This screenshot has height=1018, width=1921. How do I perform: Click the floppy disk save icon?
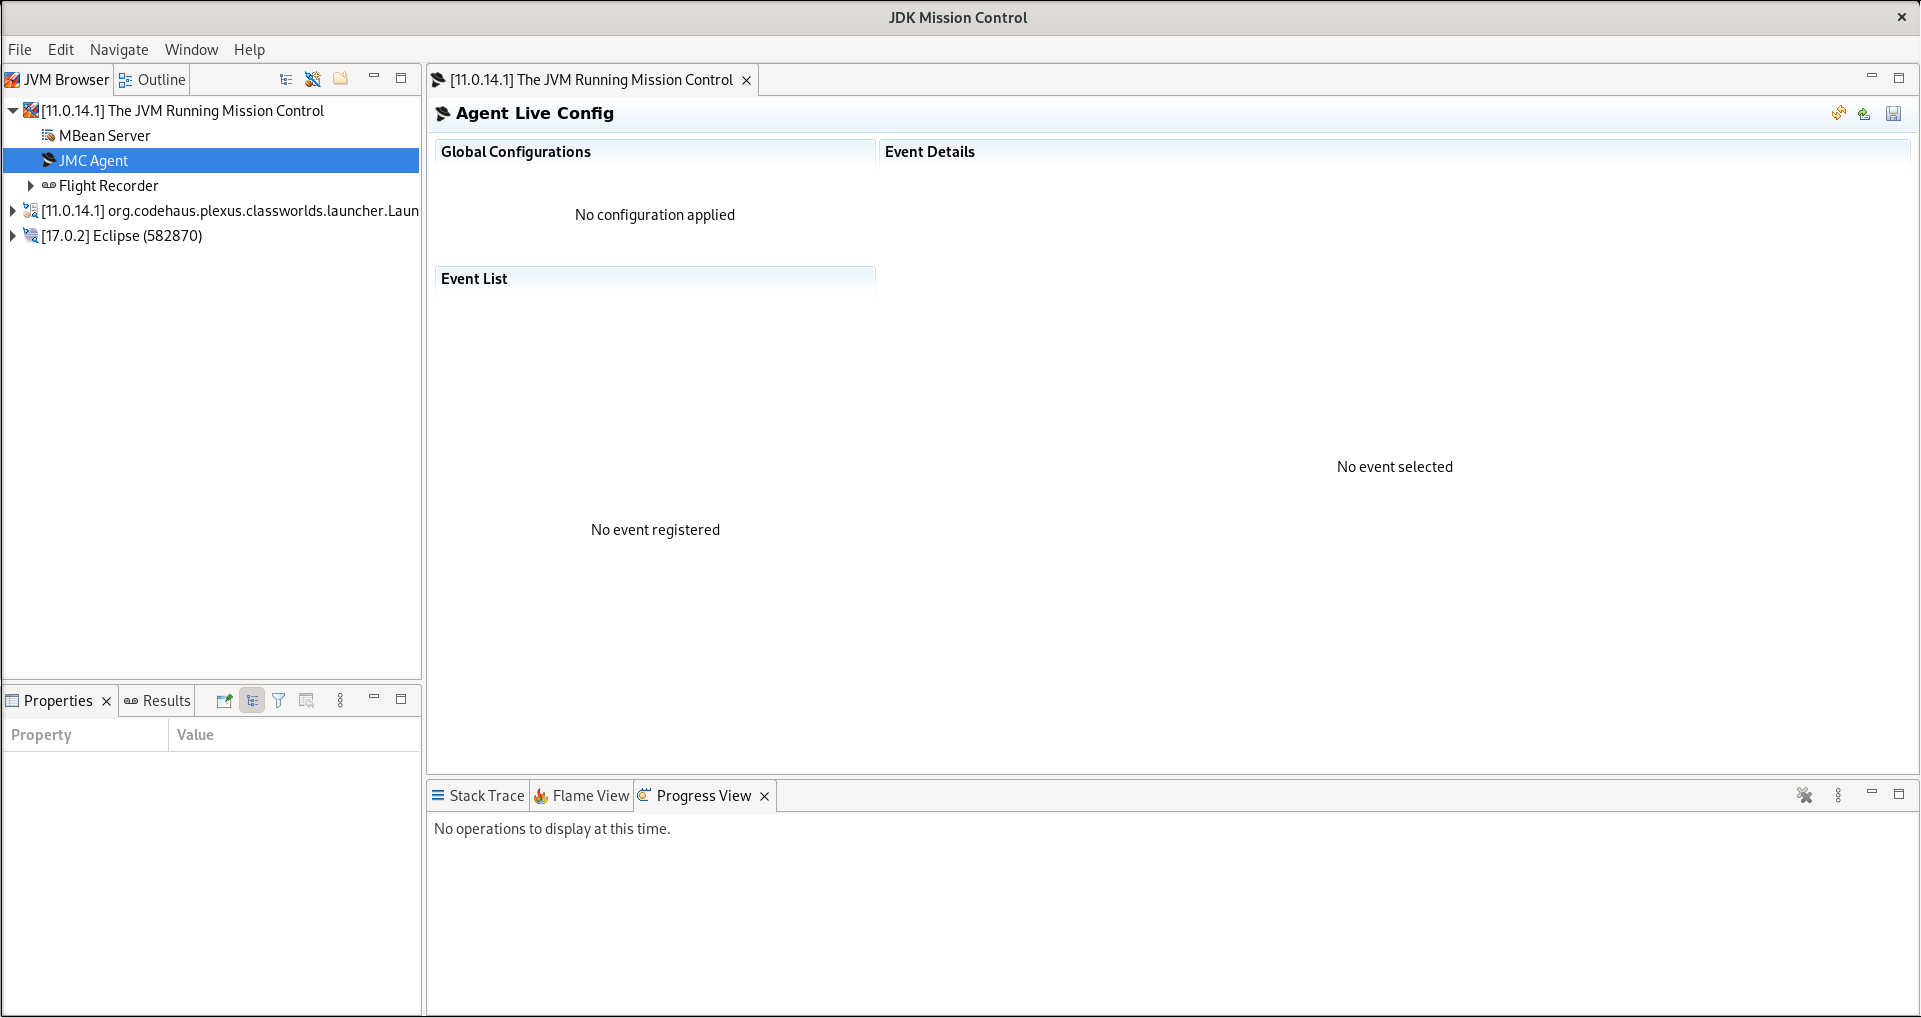(1893, 114)
